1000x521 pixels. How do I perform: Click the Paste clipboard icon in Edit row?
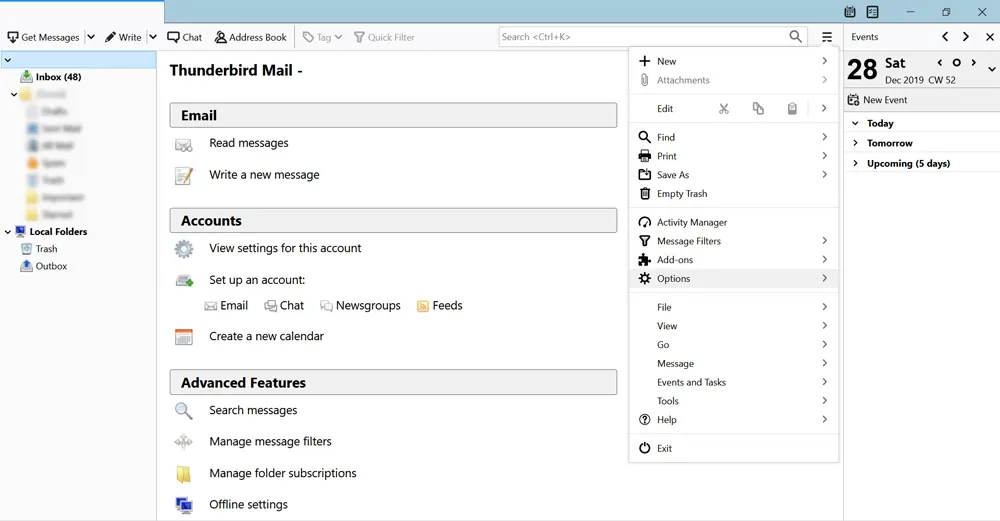click(x=791, y=108)
